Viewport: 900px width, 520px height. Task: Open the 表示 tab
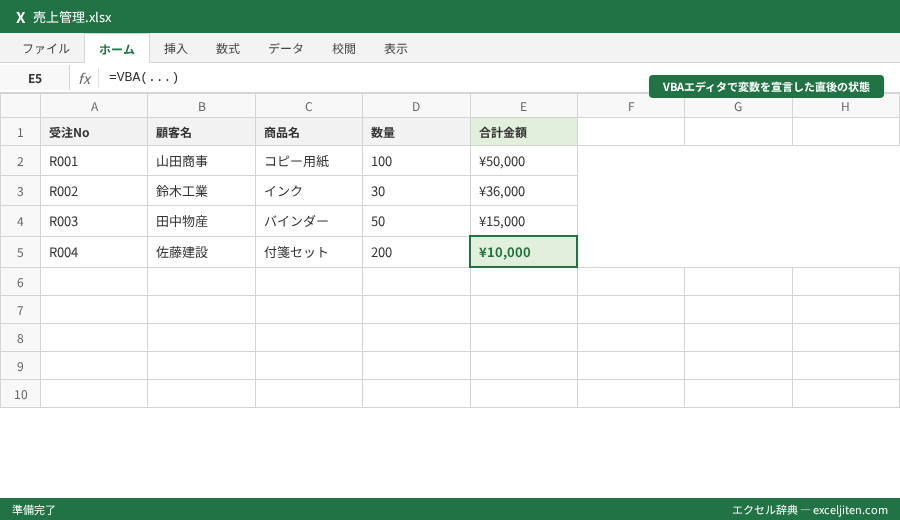[x=396, y=49]
